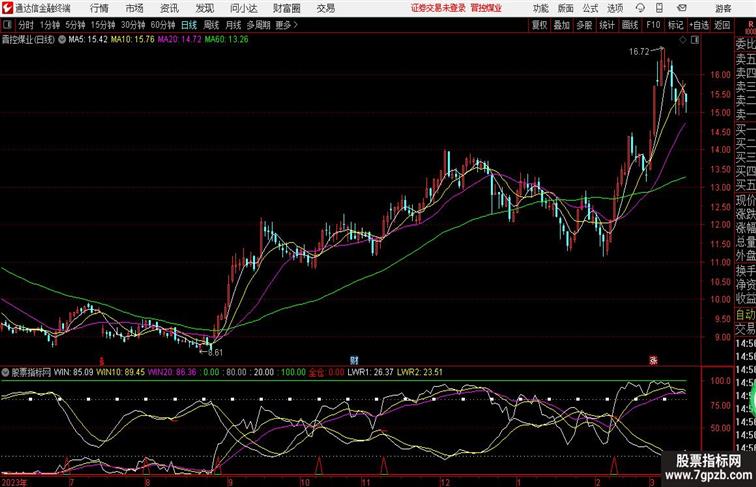Click the purple MA20: 14.72 label
The width and height of the screenshot is (756, 487).
[x=179, y=40]
